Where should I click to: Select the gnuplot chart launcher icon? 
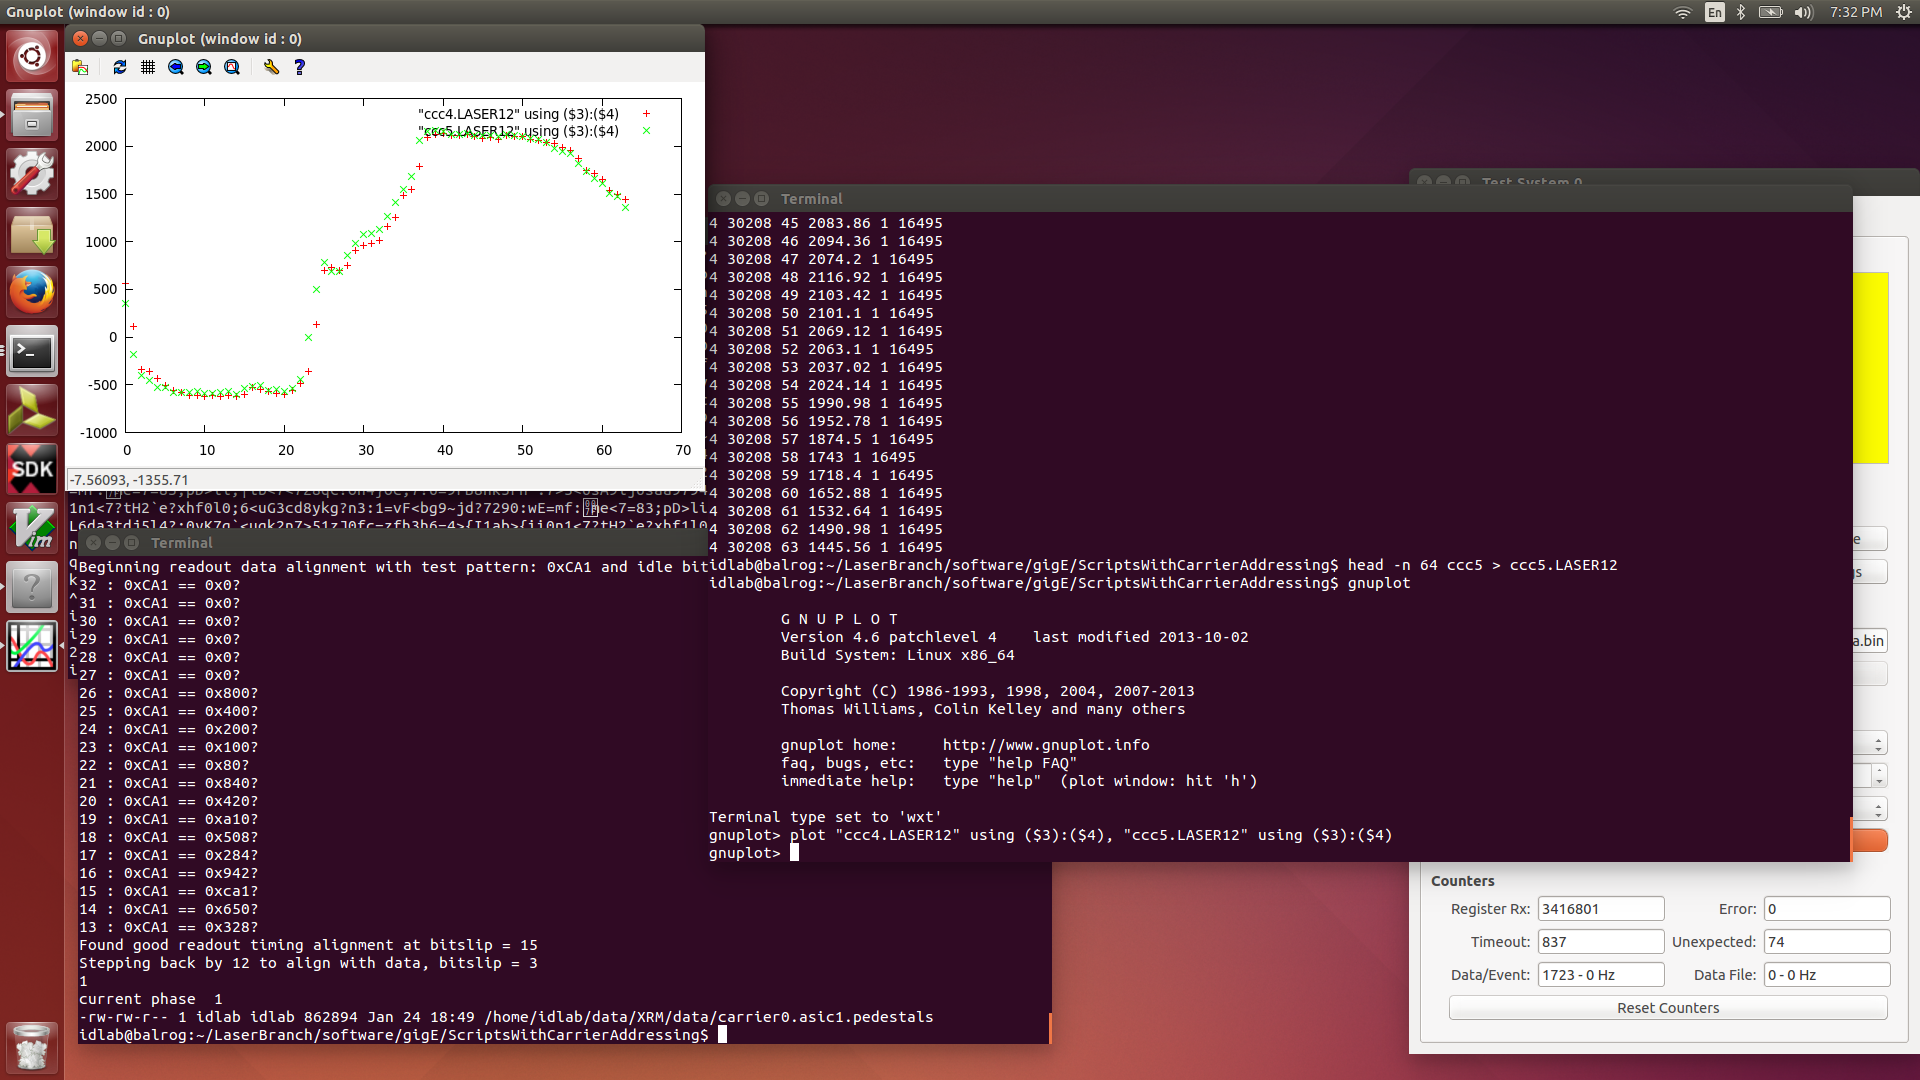pyautogui.click(x=32, y=646)
